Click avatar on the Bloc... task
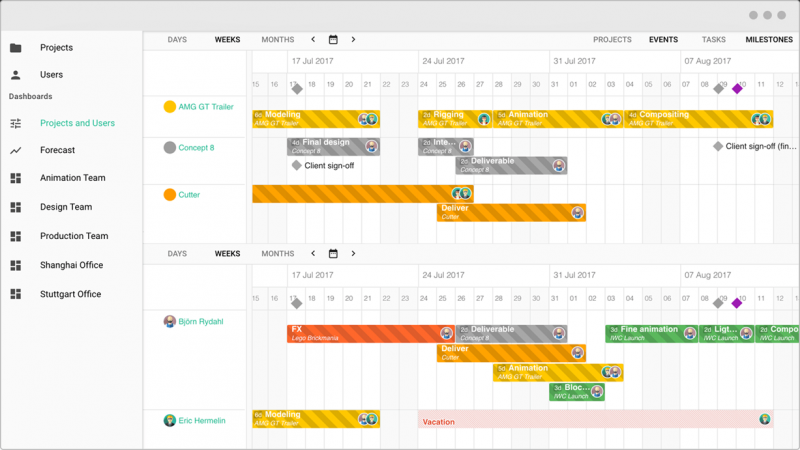The height and width of the screenshot is (450, 800). 596,392
